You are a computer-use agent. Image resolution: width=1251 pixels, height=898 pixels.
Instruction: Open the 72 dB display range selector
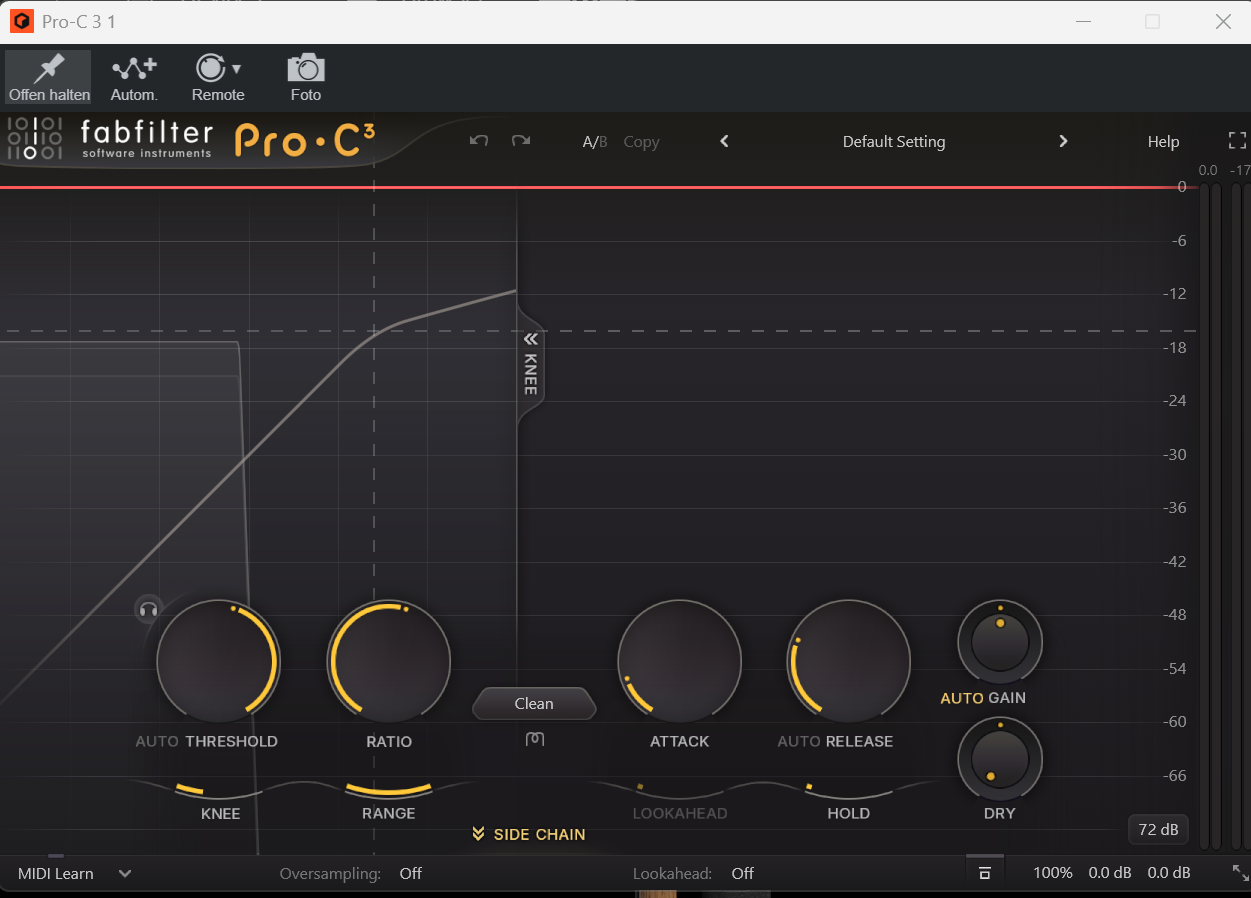(x=1159, y=830)
